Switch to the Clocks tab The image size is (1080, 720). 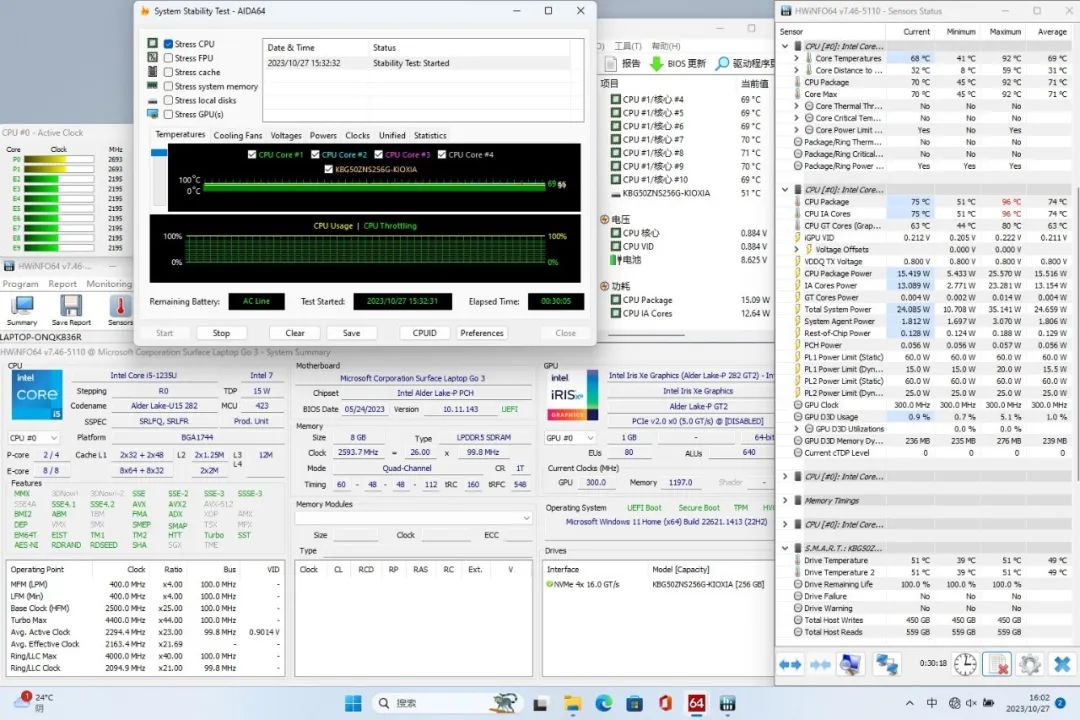pos(357,136)
